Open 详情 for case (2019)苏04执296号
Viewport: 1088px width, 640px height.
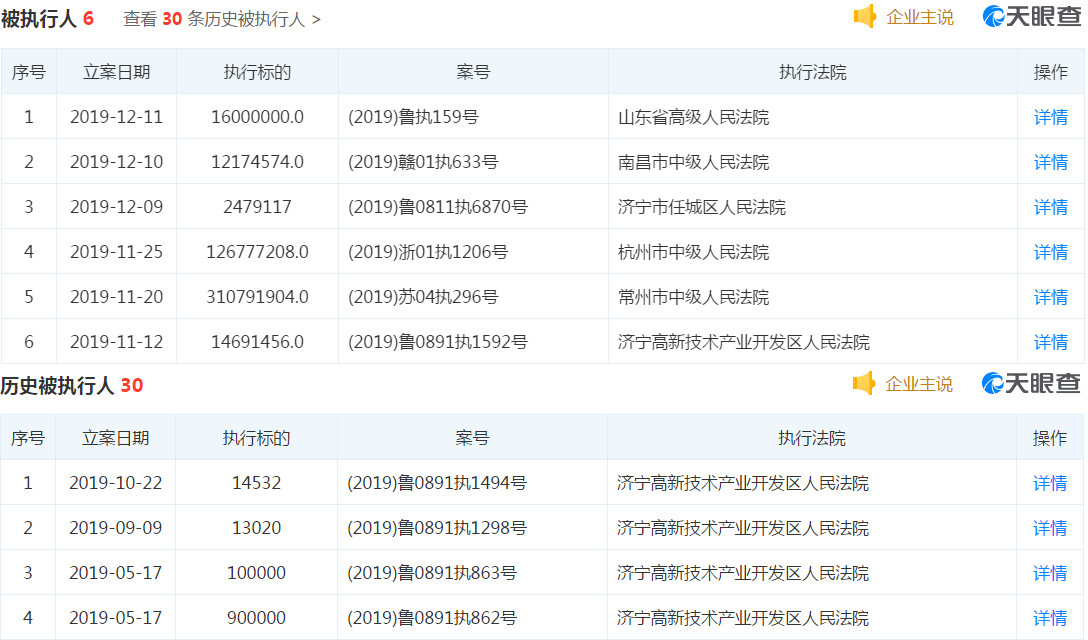point(1051,297)
